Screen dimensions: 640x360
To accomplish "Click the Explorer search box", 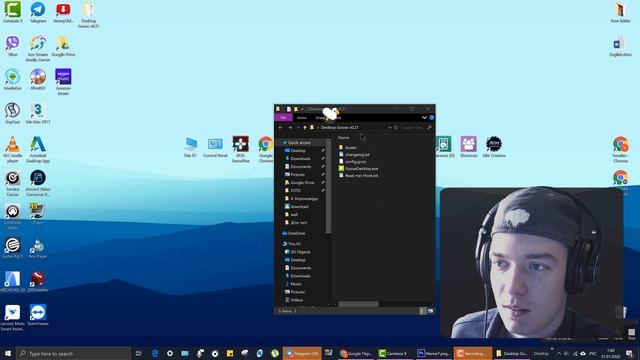I will (416, 127).
